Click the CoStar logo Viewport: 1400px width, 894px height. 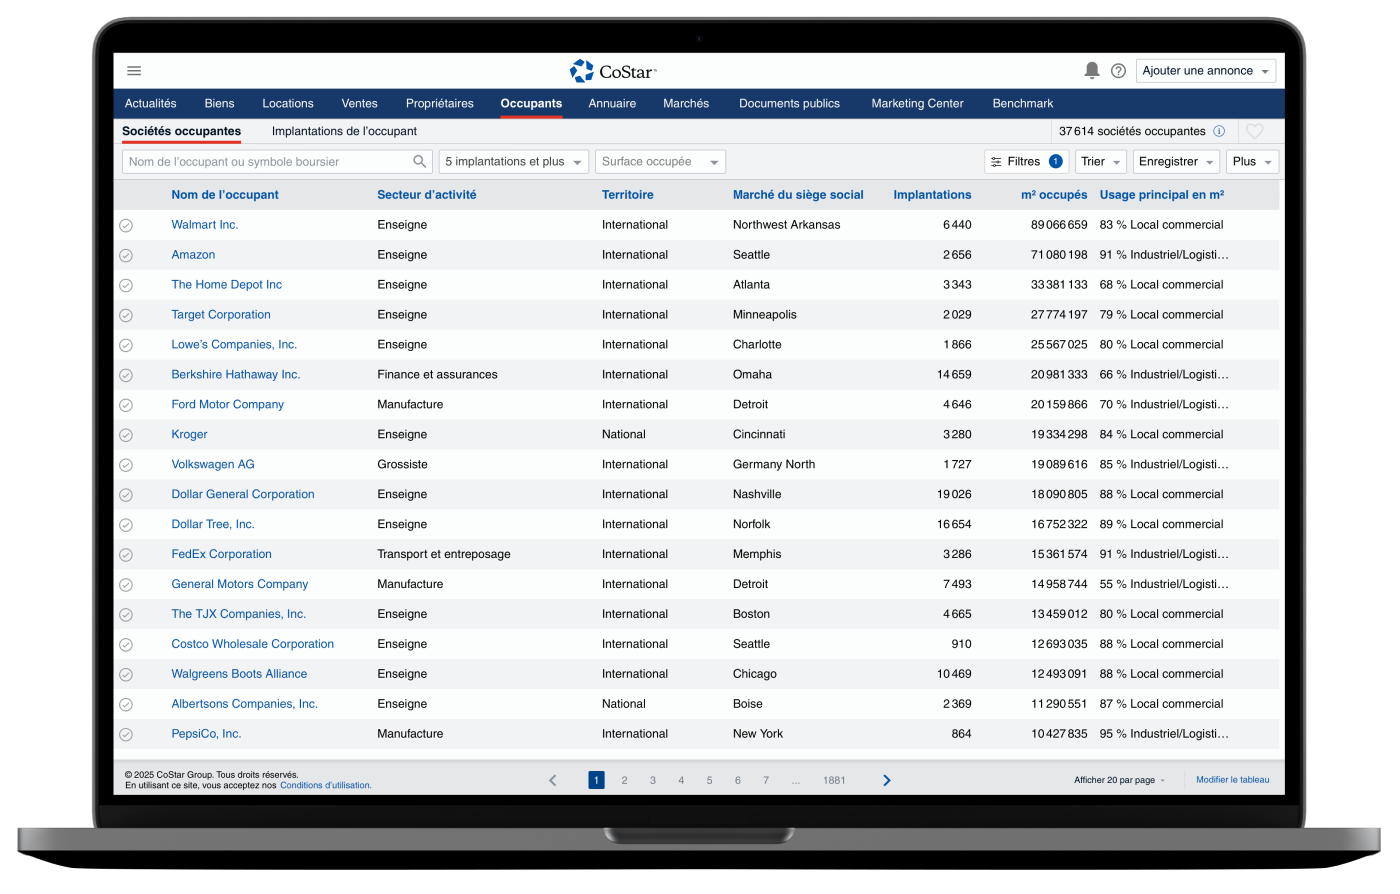pyautogui.click(x=613, y=71)
